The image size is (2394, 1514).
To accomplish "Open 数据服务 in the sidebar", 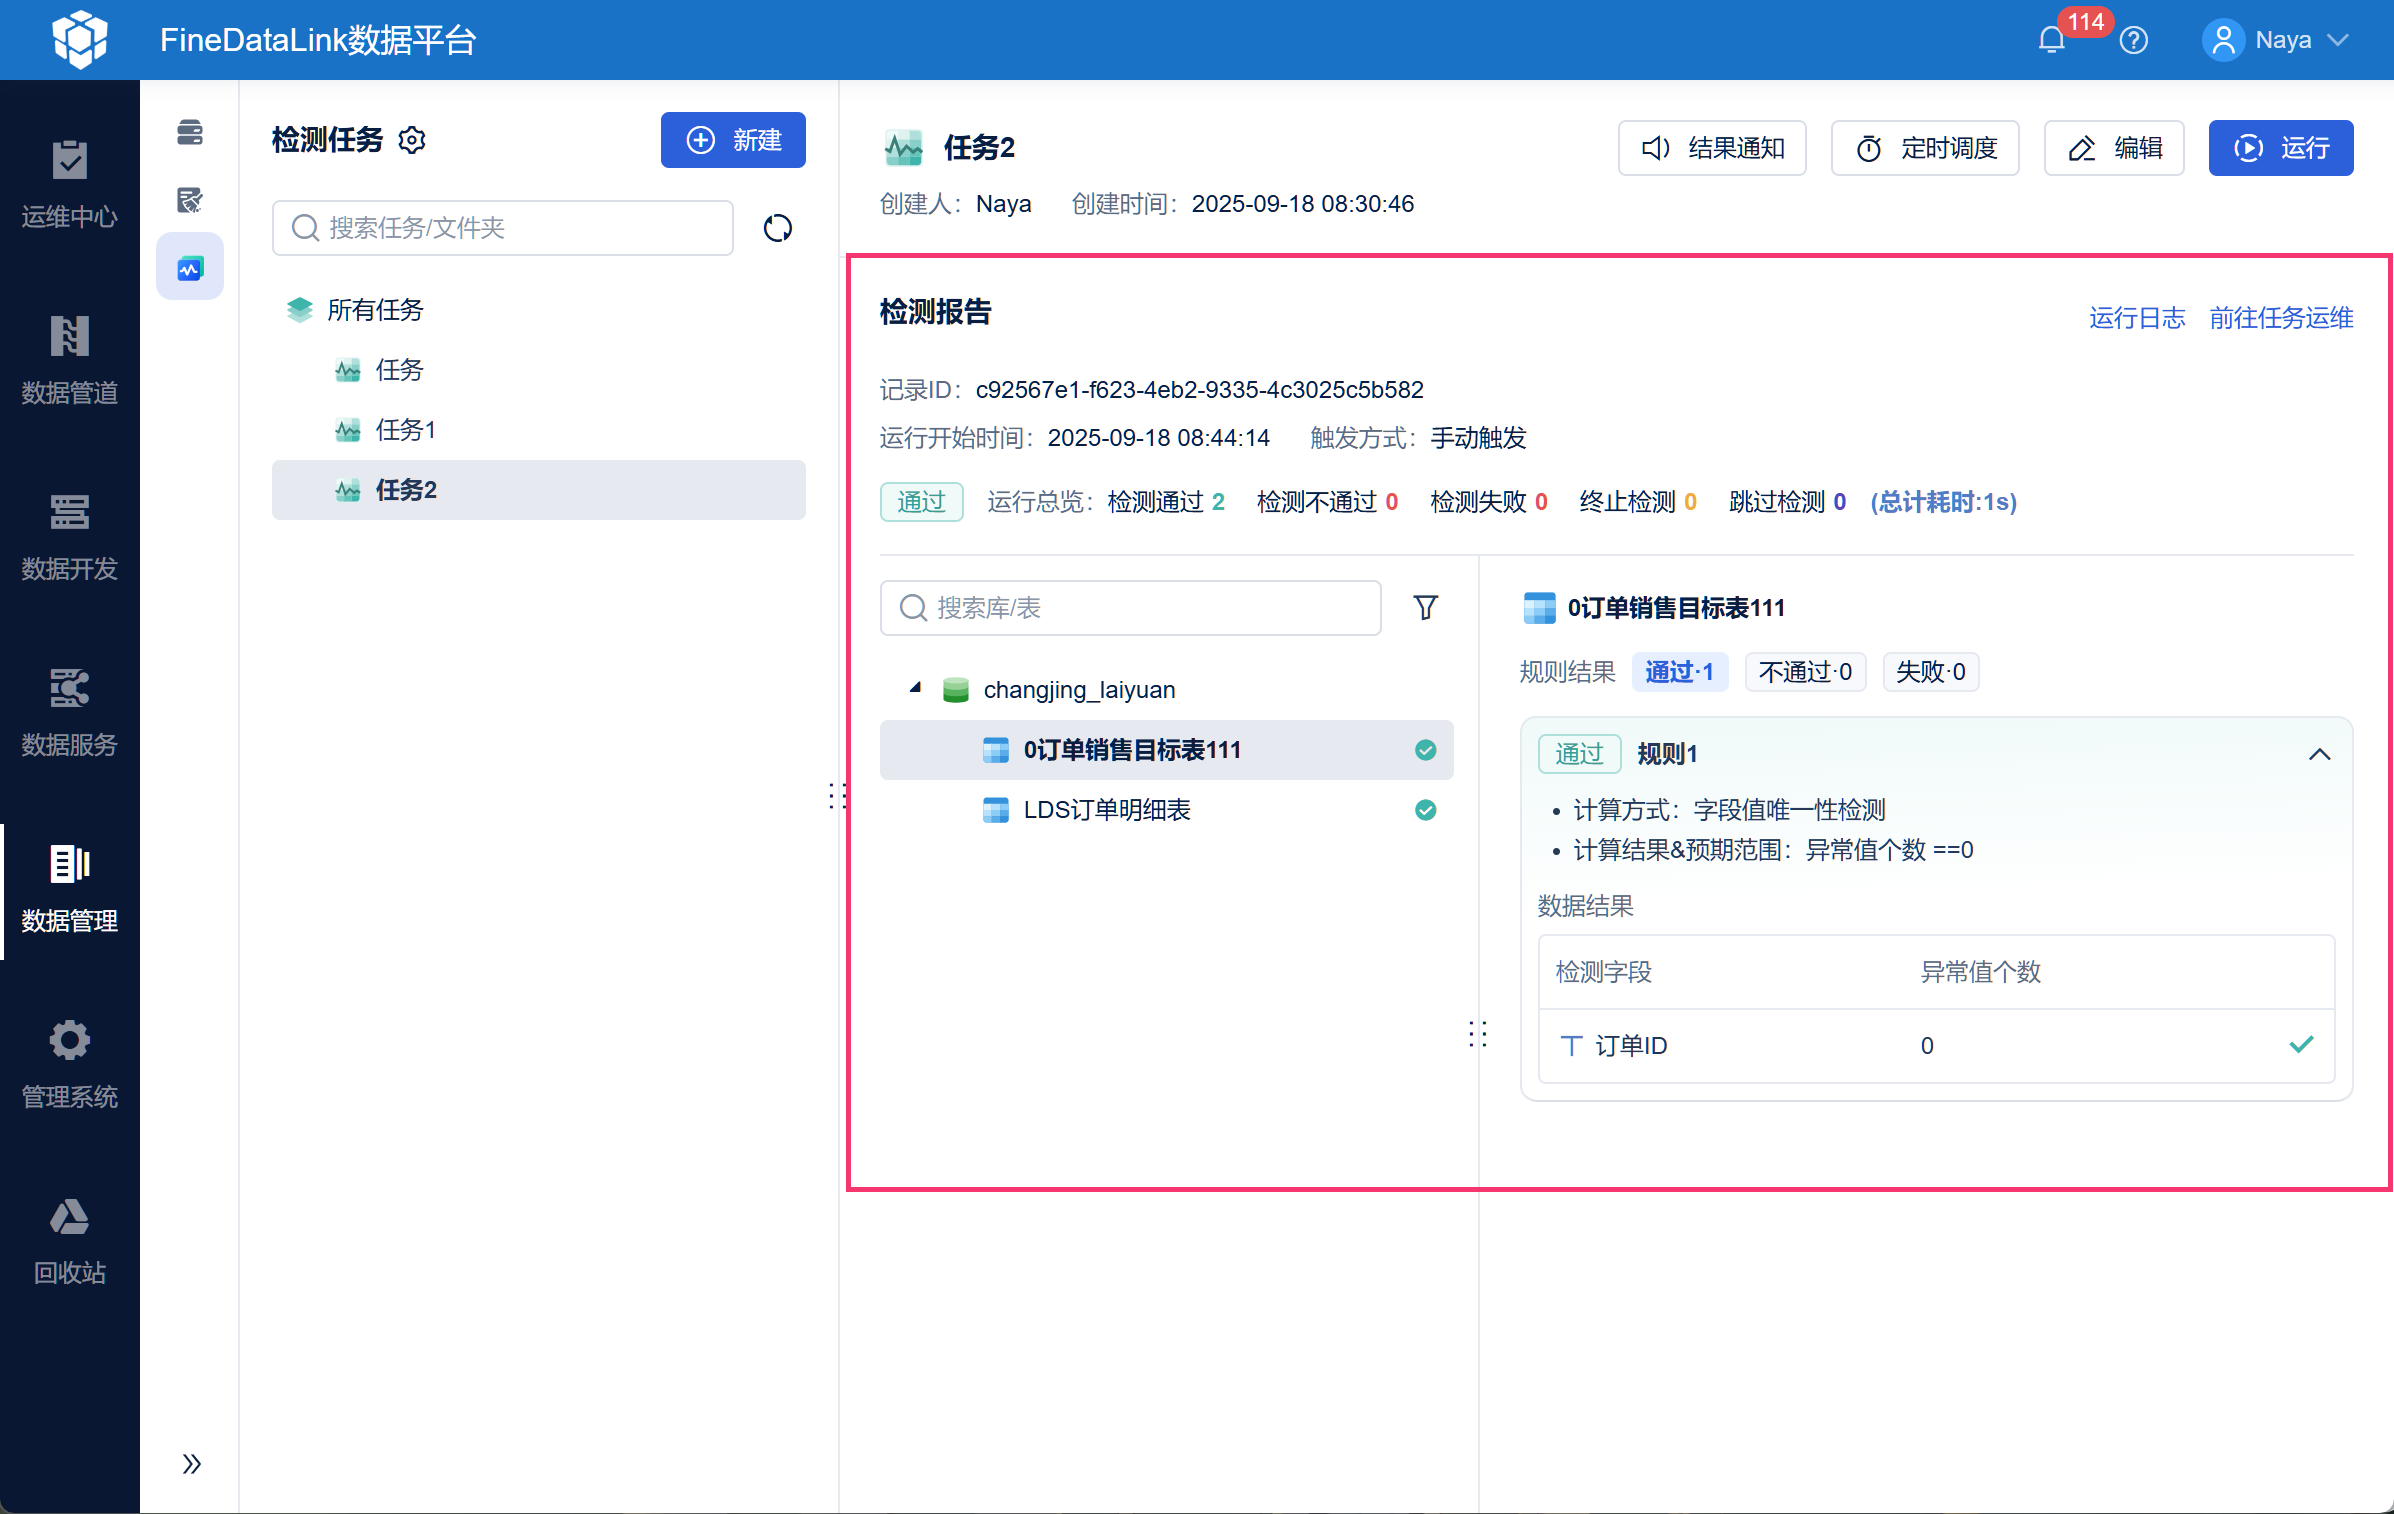I will pos(70,713).
